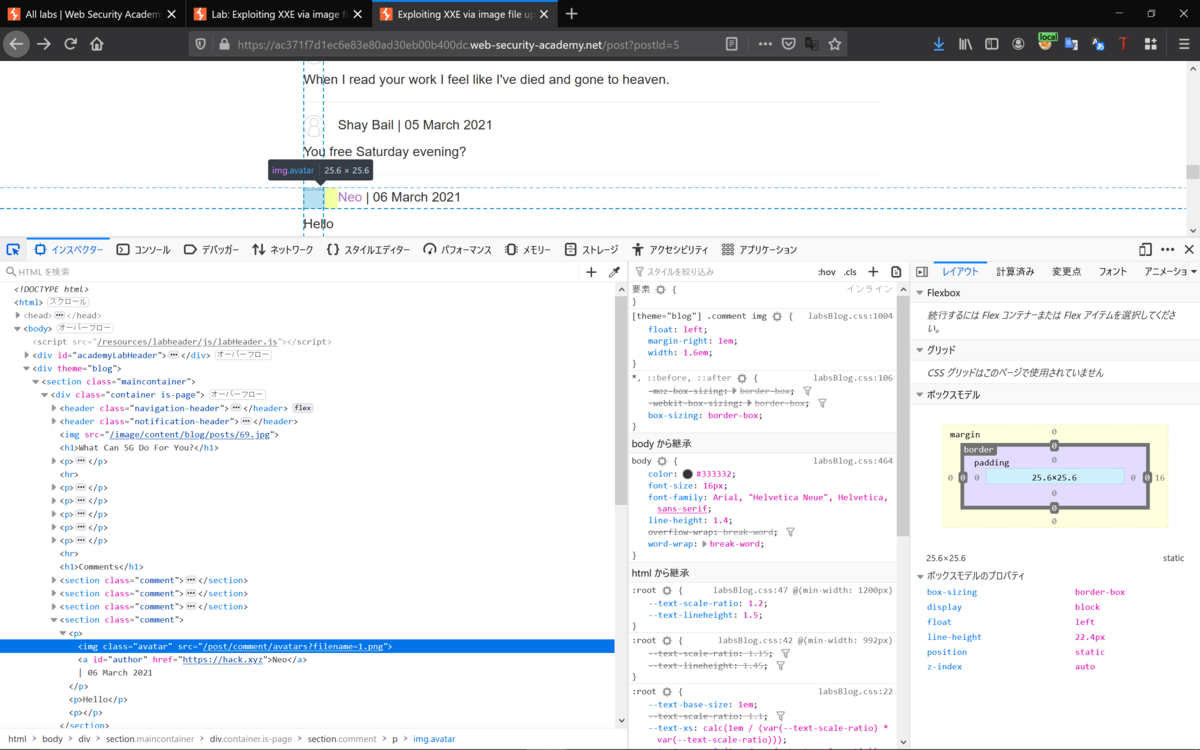Click Neo author link on page

coord(350,197)
